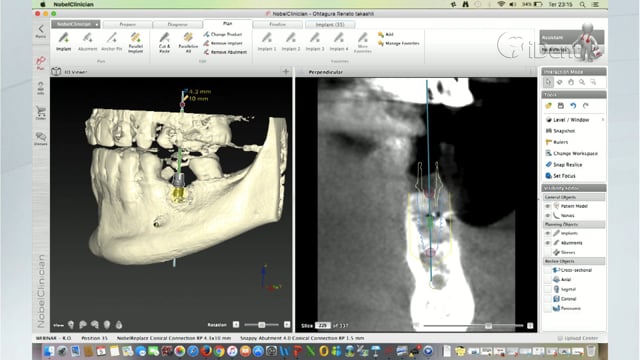Expand 3D viewer with the plus button
This screenshot has height=360, width=640.
tap(286, 72)
